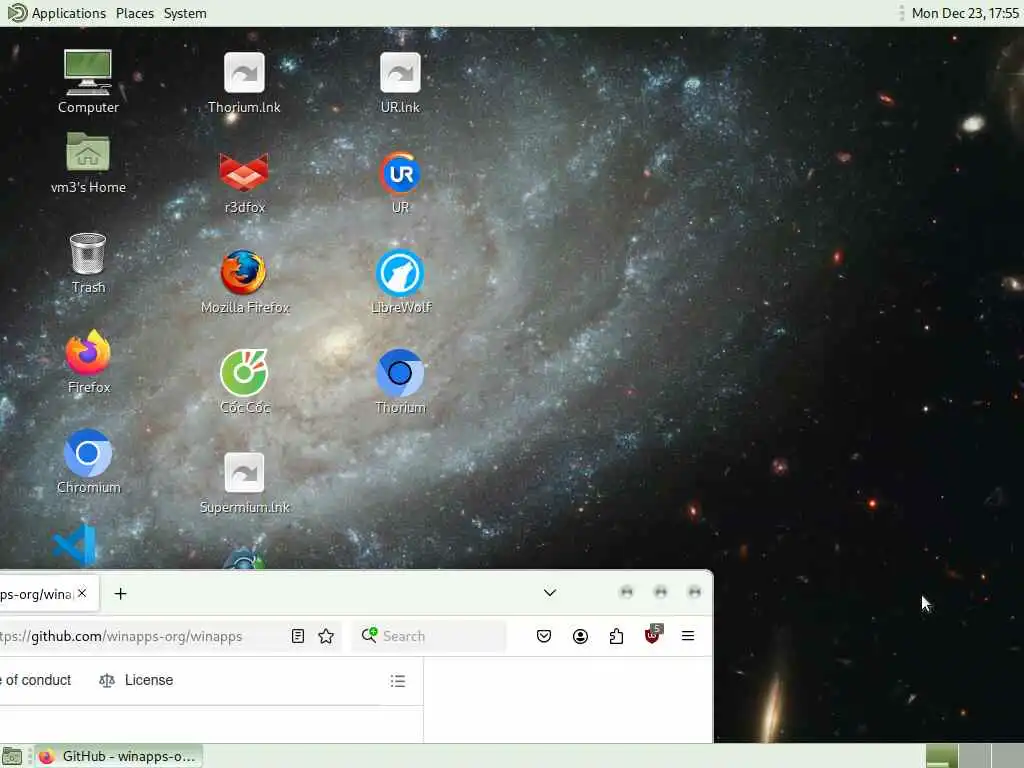Show desktop using the bottom panel icon
This screenshot has width=1024, height=768.
click(x=12, y=756)
